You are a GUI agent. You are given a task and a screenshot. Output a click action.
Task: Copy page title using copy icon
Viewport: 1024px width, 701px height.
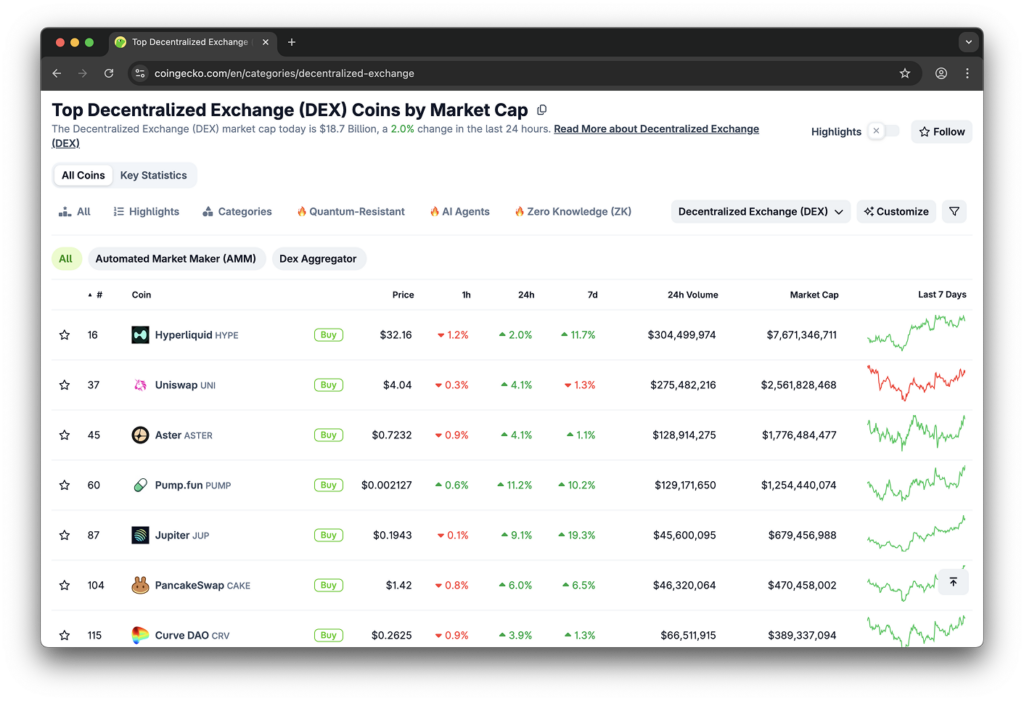(x=542, y=110)
